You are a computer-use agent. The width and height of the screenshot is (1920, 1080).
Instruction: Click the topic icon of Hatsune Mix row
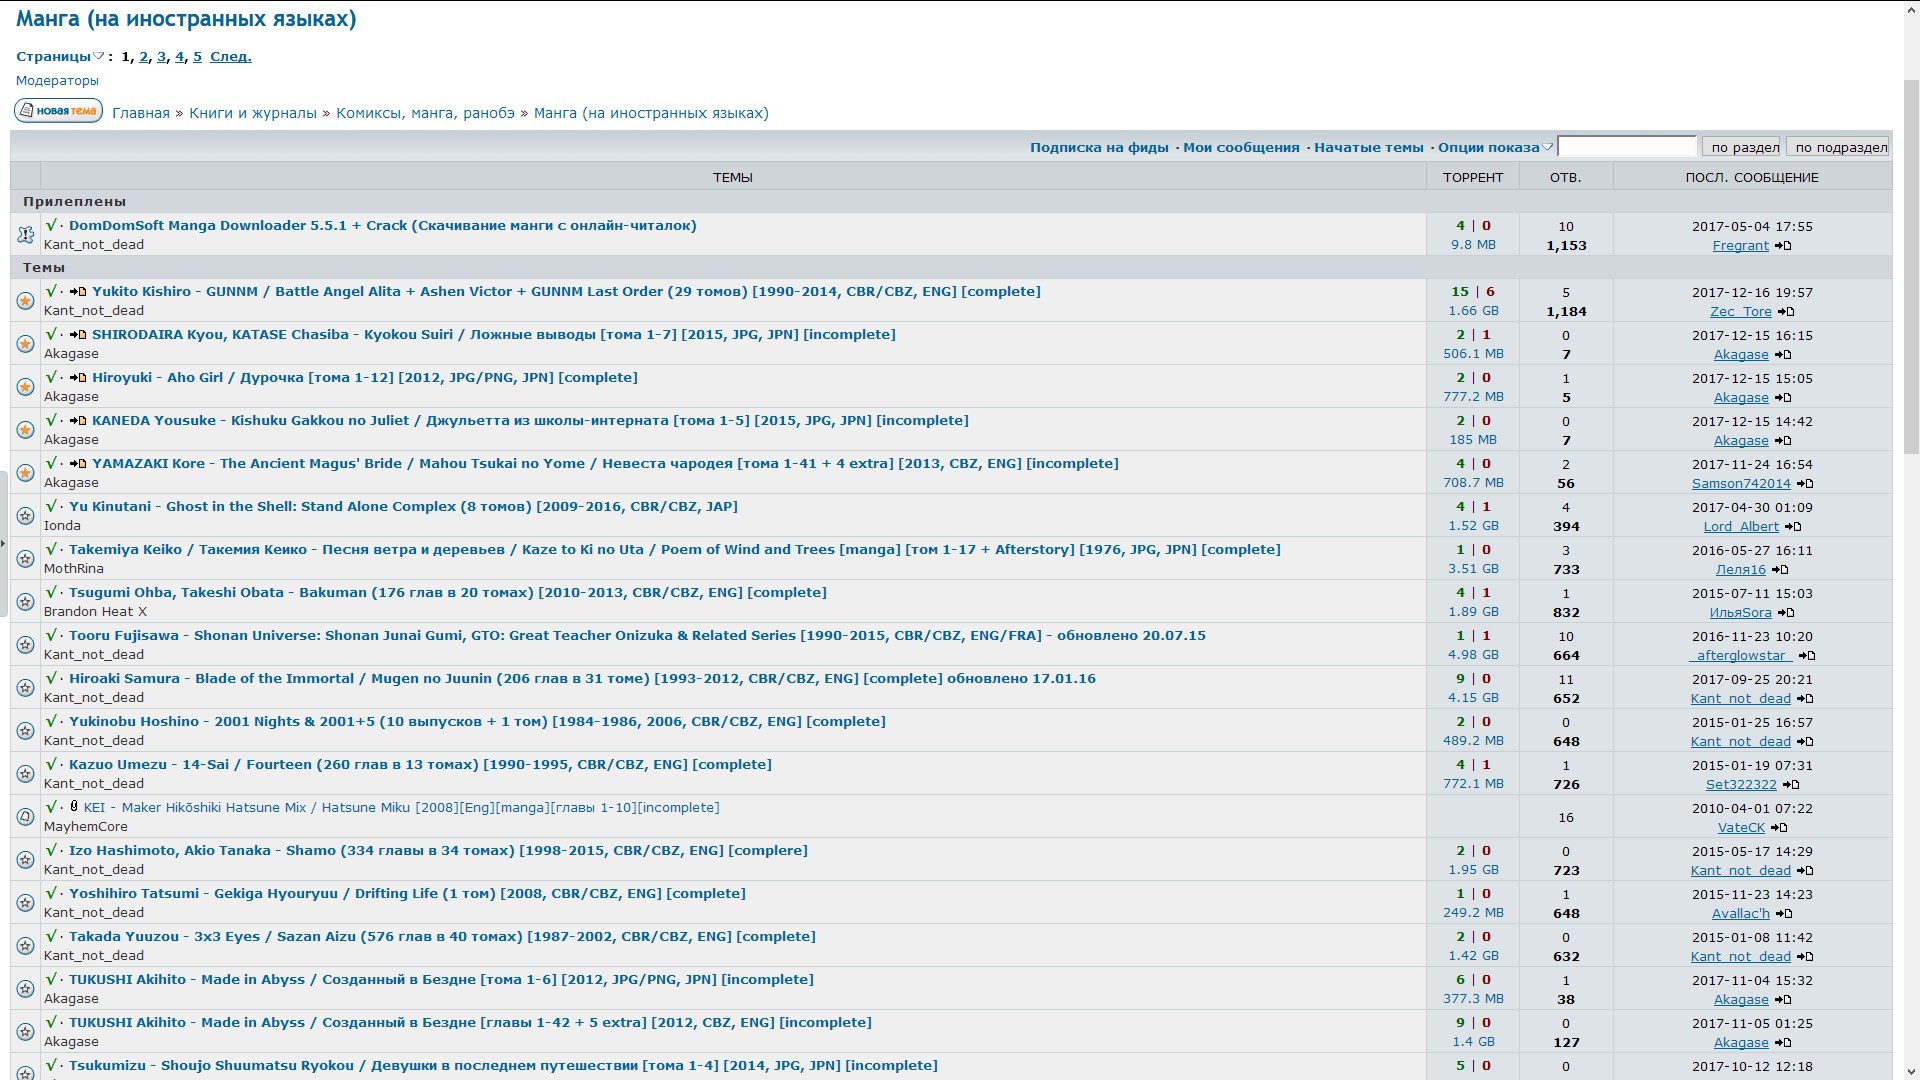coord(26,817)
